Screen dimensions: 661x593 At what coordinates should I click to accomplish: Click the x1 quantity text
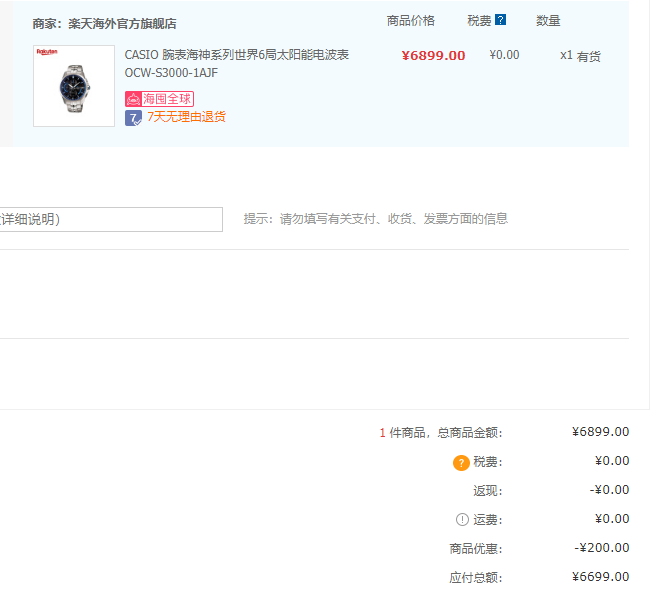pos(566,55)
